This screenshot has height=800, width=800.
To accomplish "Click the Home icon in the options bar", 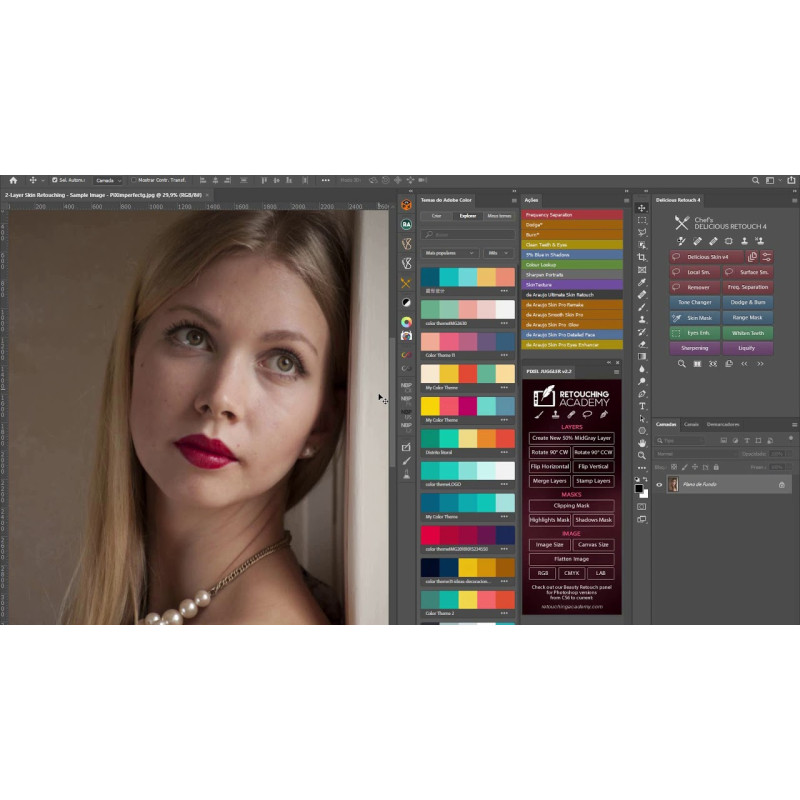I will coord(13,180).
